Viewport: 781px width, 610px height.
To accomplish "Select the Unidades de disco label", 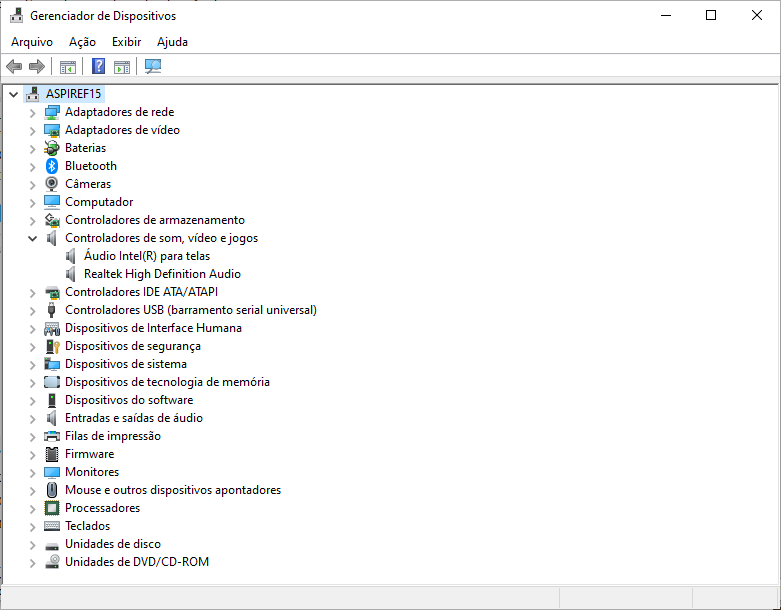I will pyautogui.click(x=113, y=544).
